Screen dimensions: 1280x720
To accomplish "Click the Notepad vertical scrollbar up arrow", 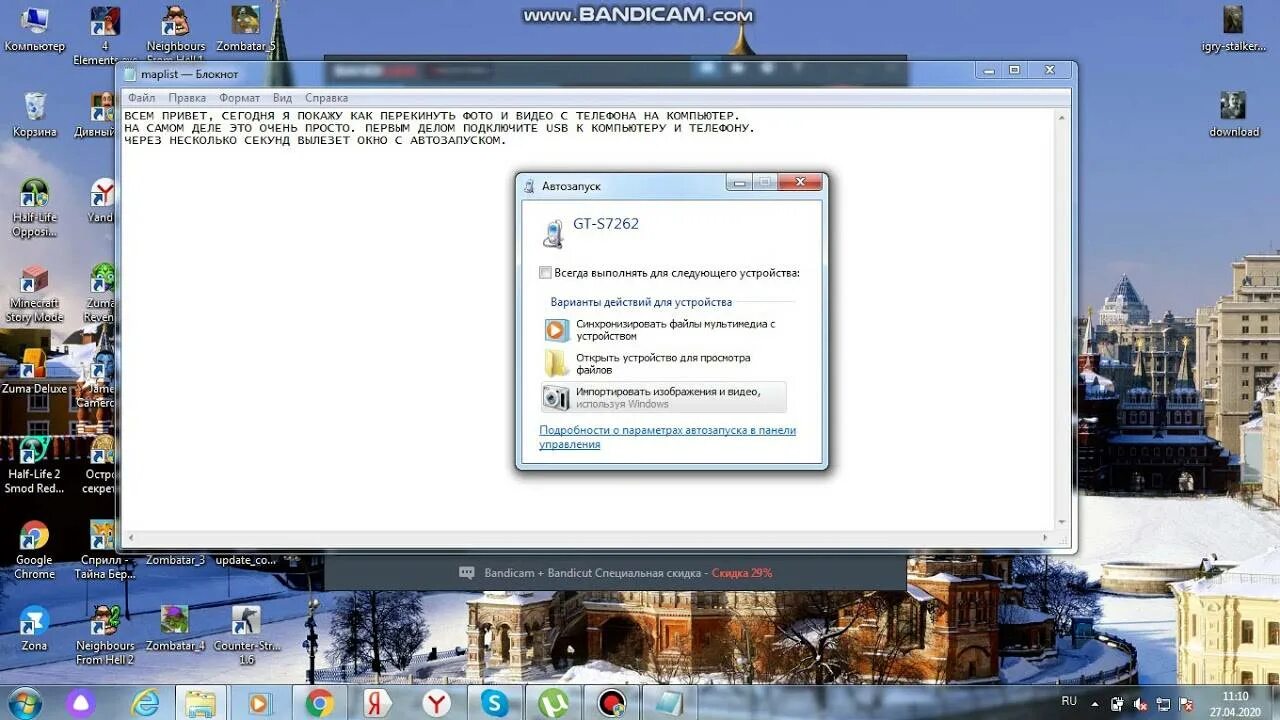I will click(x=1063, y=117).
